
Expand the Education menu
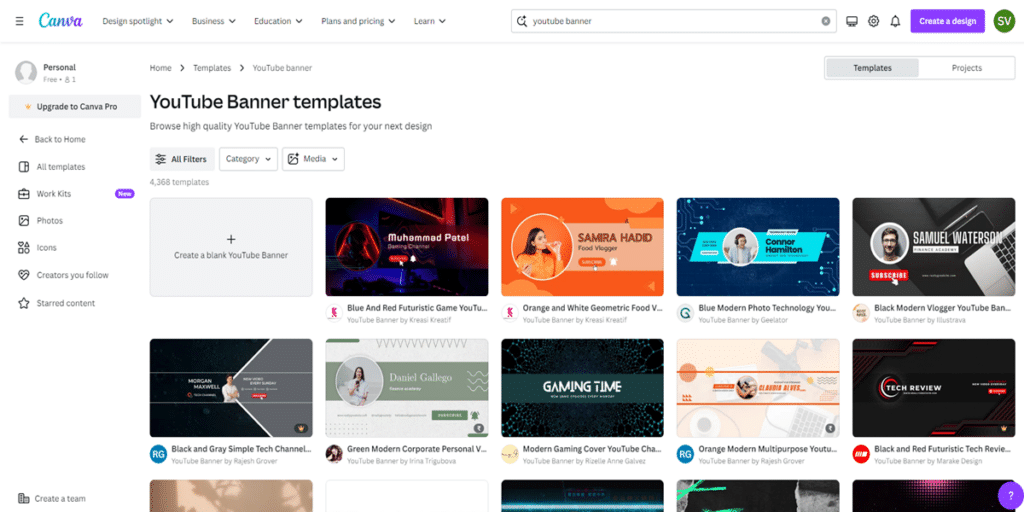point(278,21)
